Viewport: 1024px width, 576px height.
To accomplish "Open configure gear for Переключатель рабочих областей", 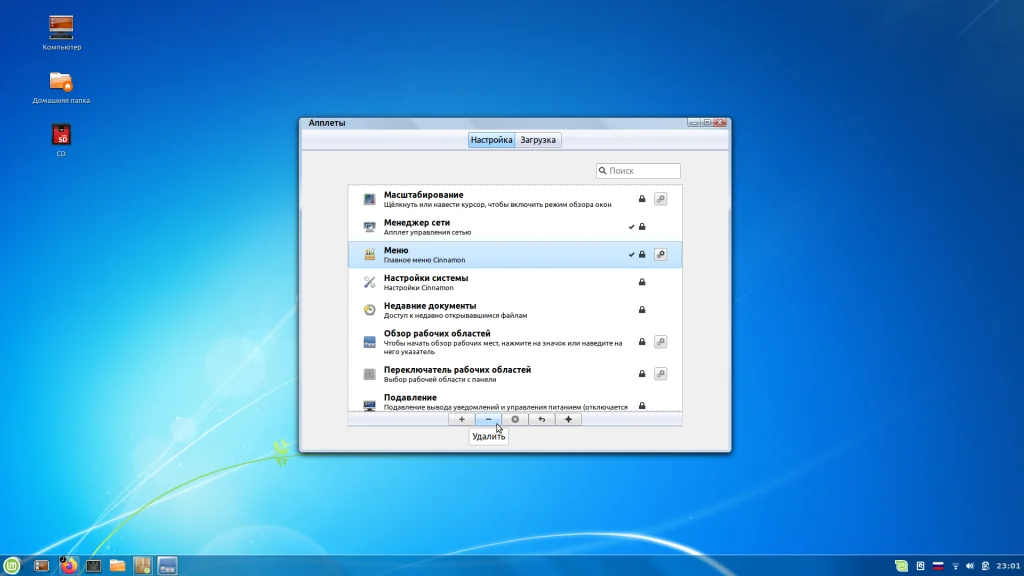I will click(x=660, y=374).
